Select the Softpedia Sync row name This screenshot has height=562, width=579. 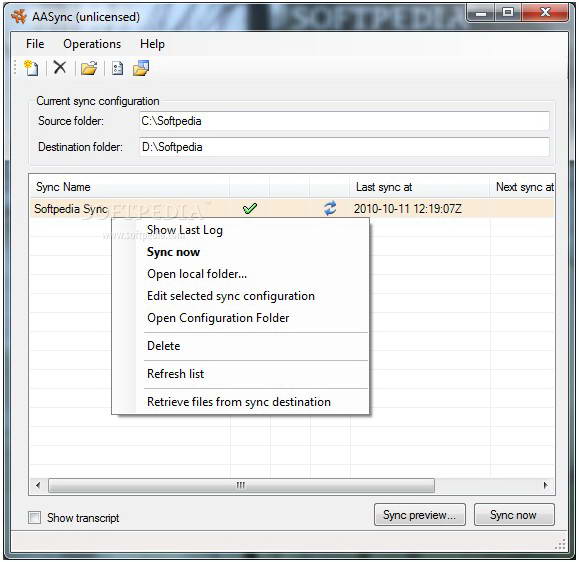click(x=71, y=209)
